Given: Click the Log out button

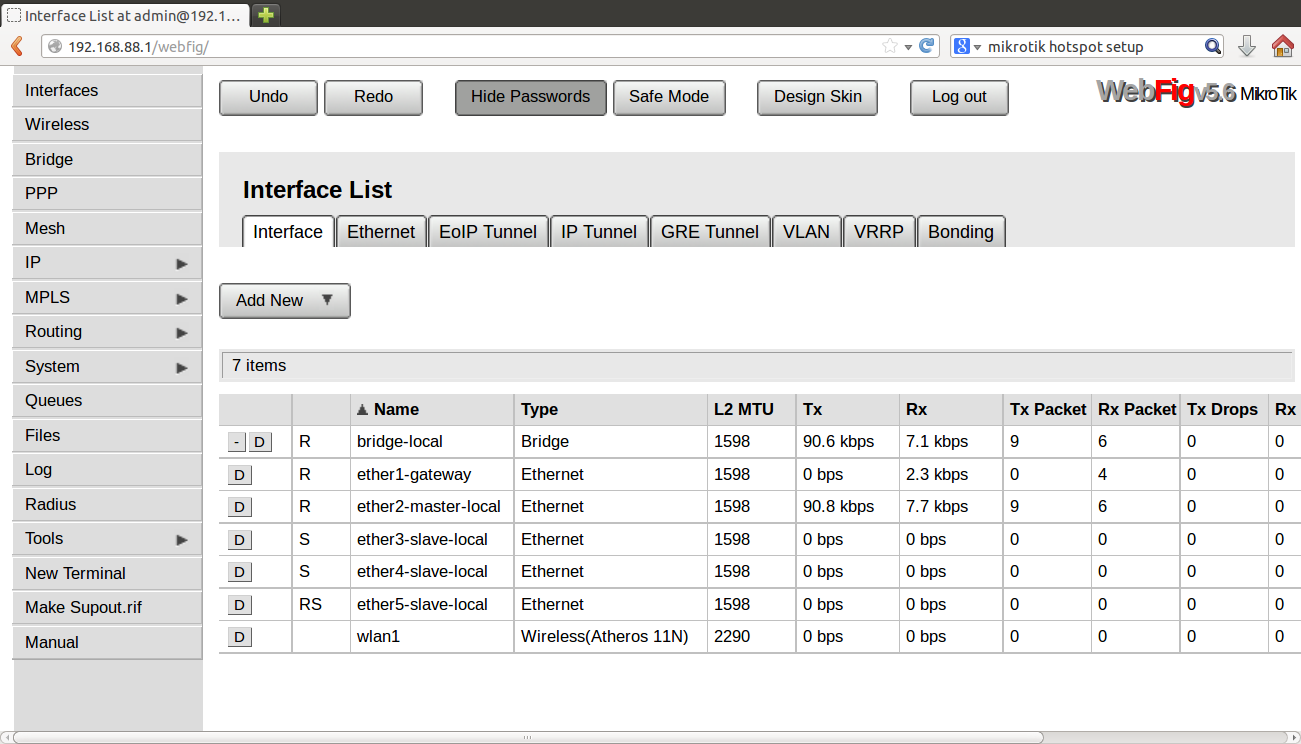Looking at the screenshot, I should (x=959, y=97).
